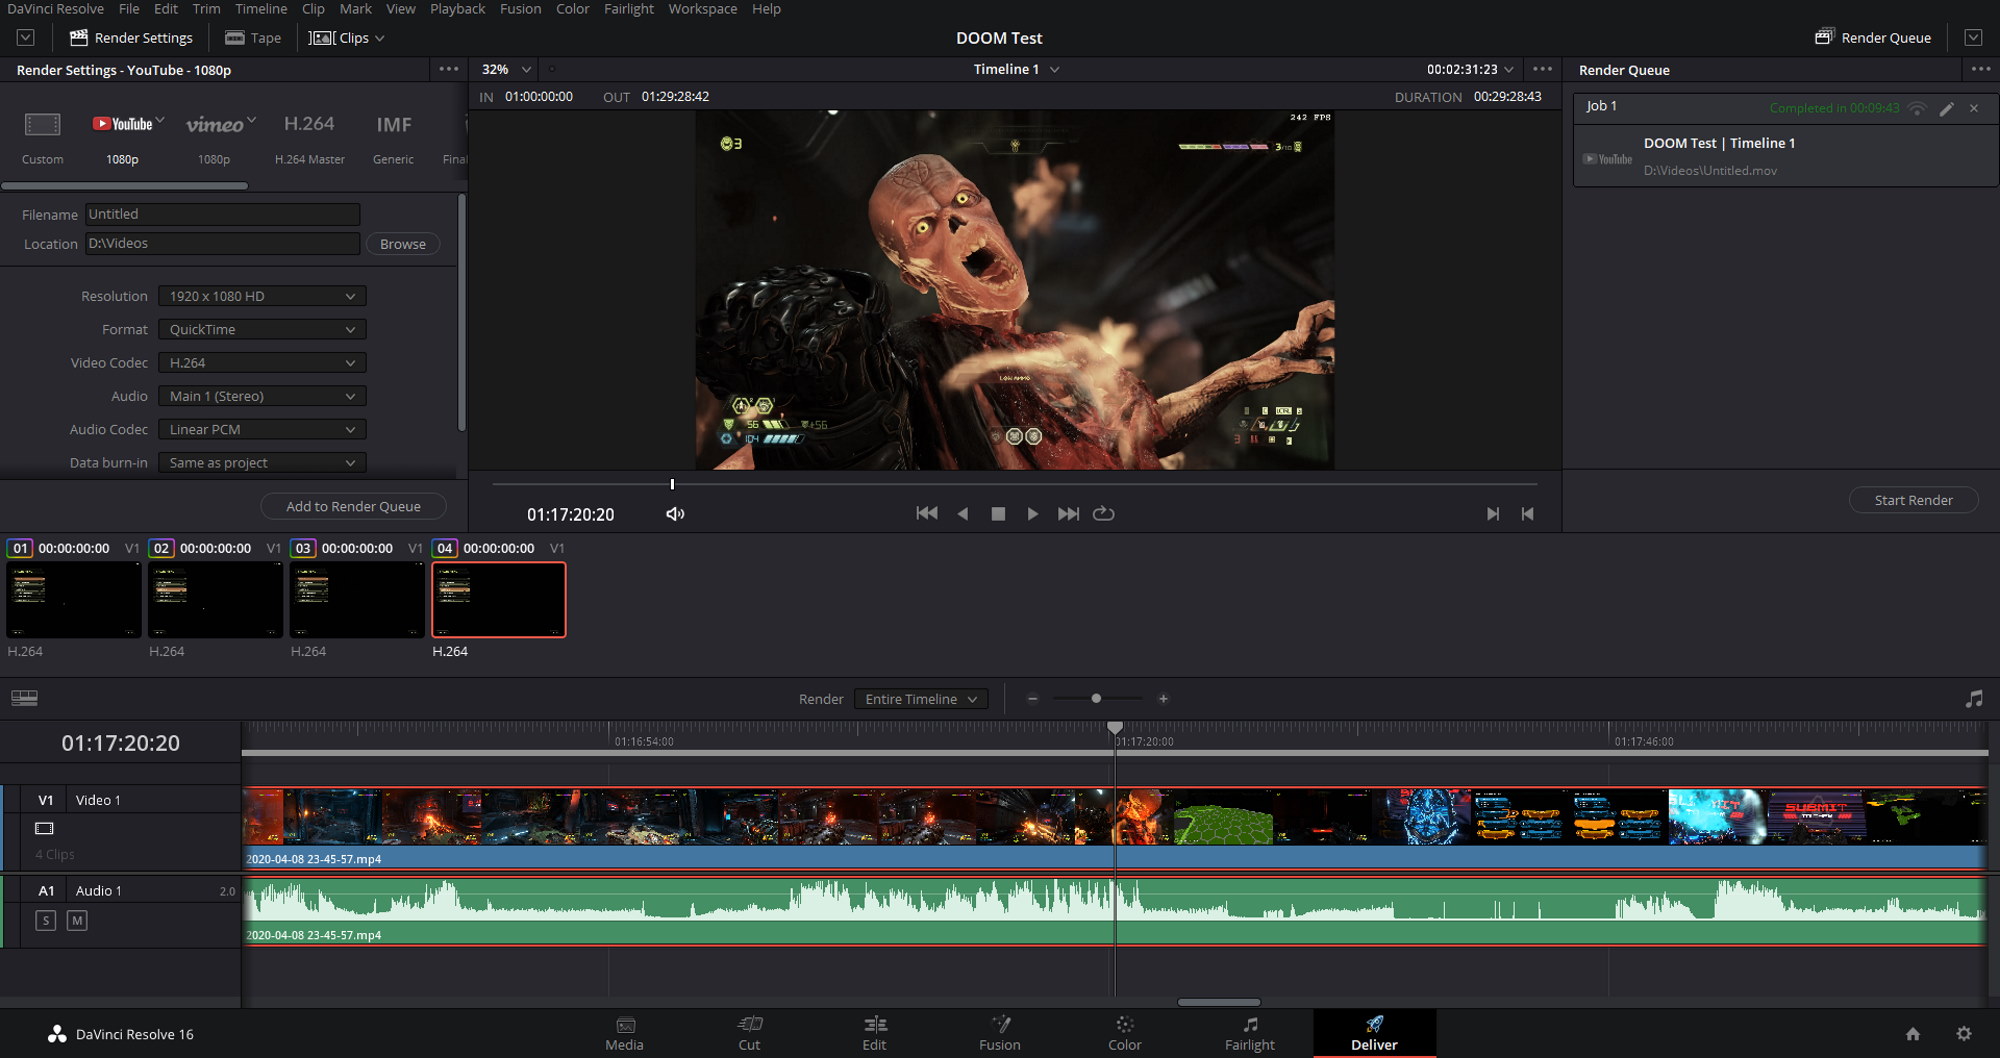Open the Video Codec H.264 dropdown

[x=262, y=363]
